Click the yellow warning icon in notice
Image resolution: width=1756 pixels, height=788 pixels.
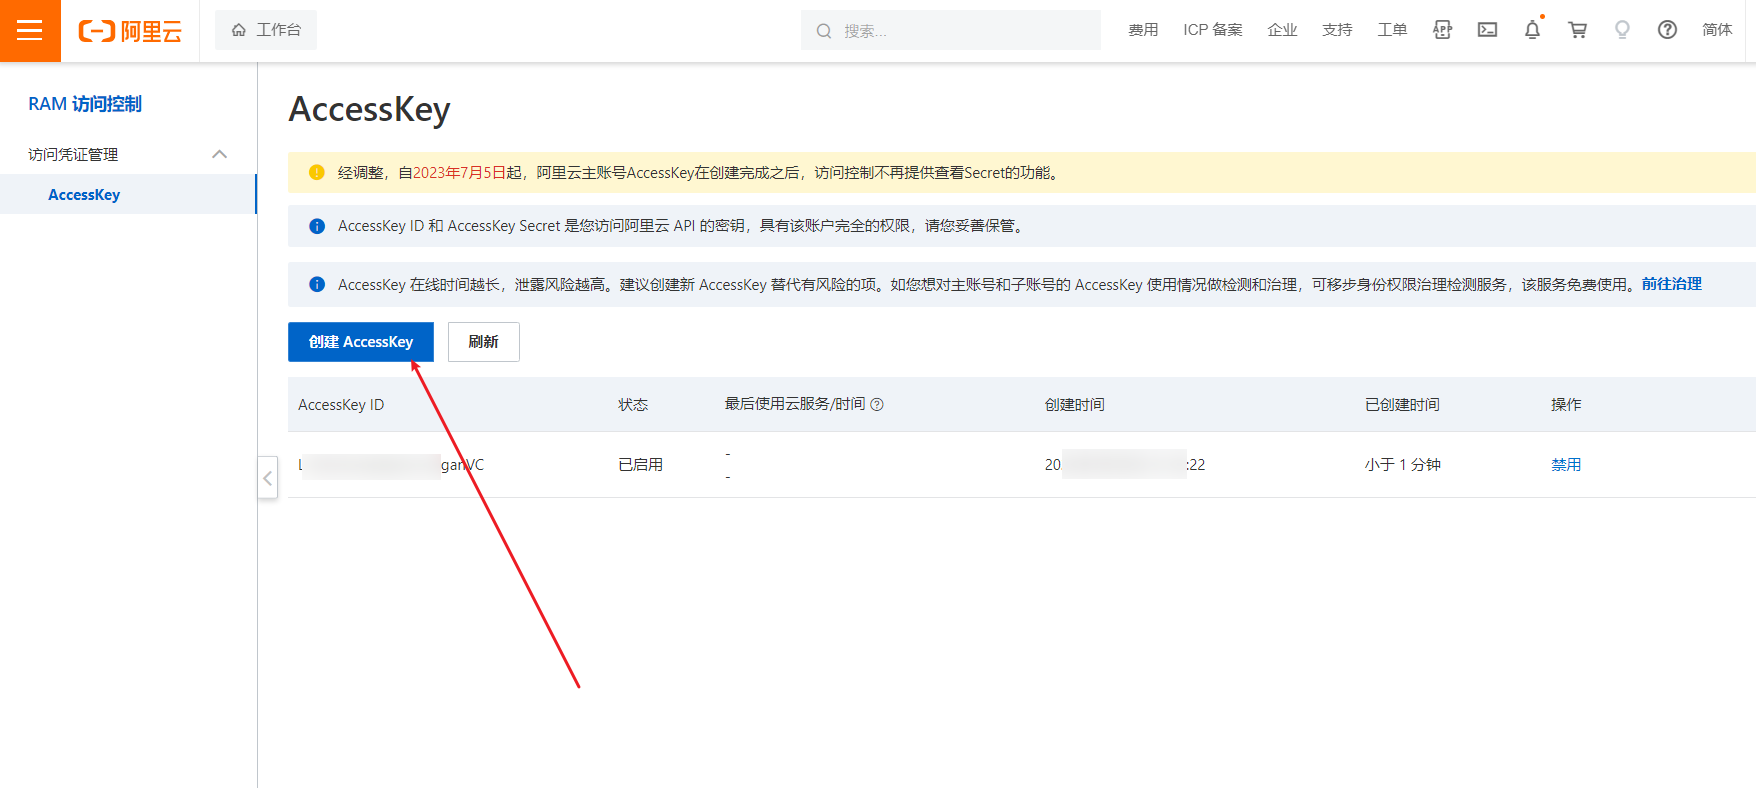coord(317,172)
